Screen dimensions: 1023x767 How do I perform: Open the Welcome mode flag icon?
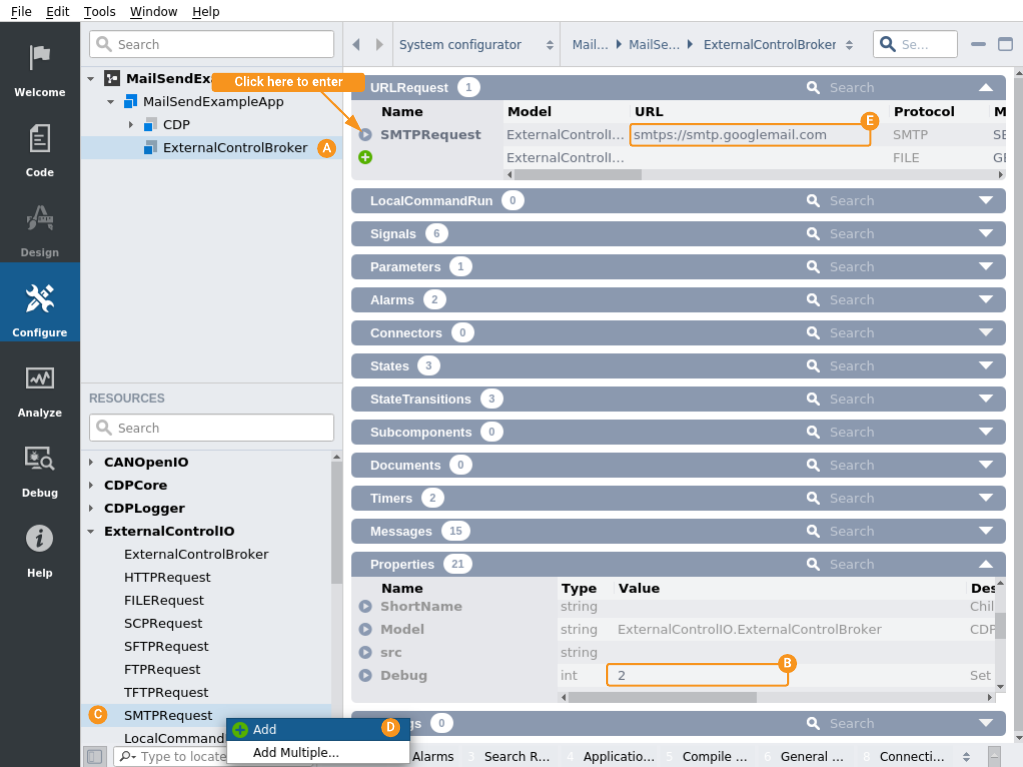pyautogui.click(x=40, y=58)
